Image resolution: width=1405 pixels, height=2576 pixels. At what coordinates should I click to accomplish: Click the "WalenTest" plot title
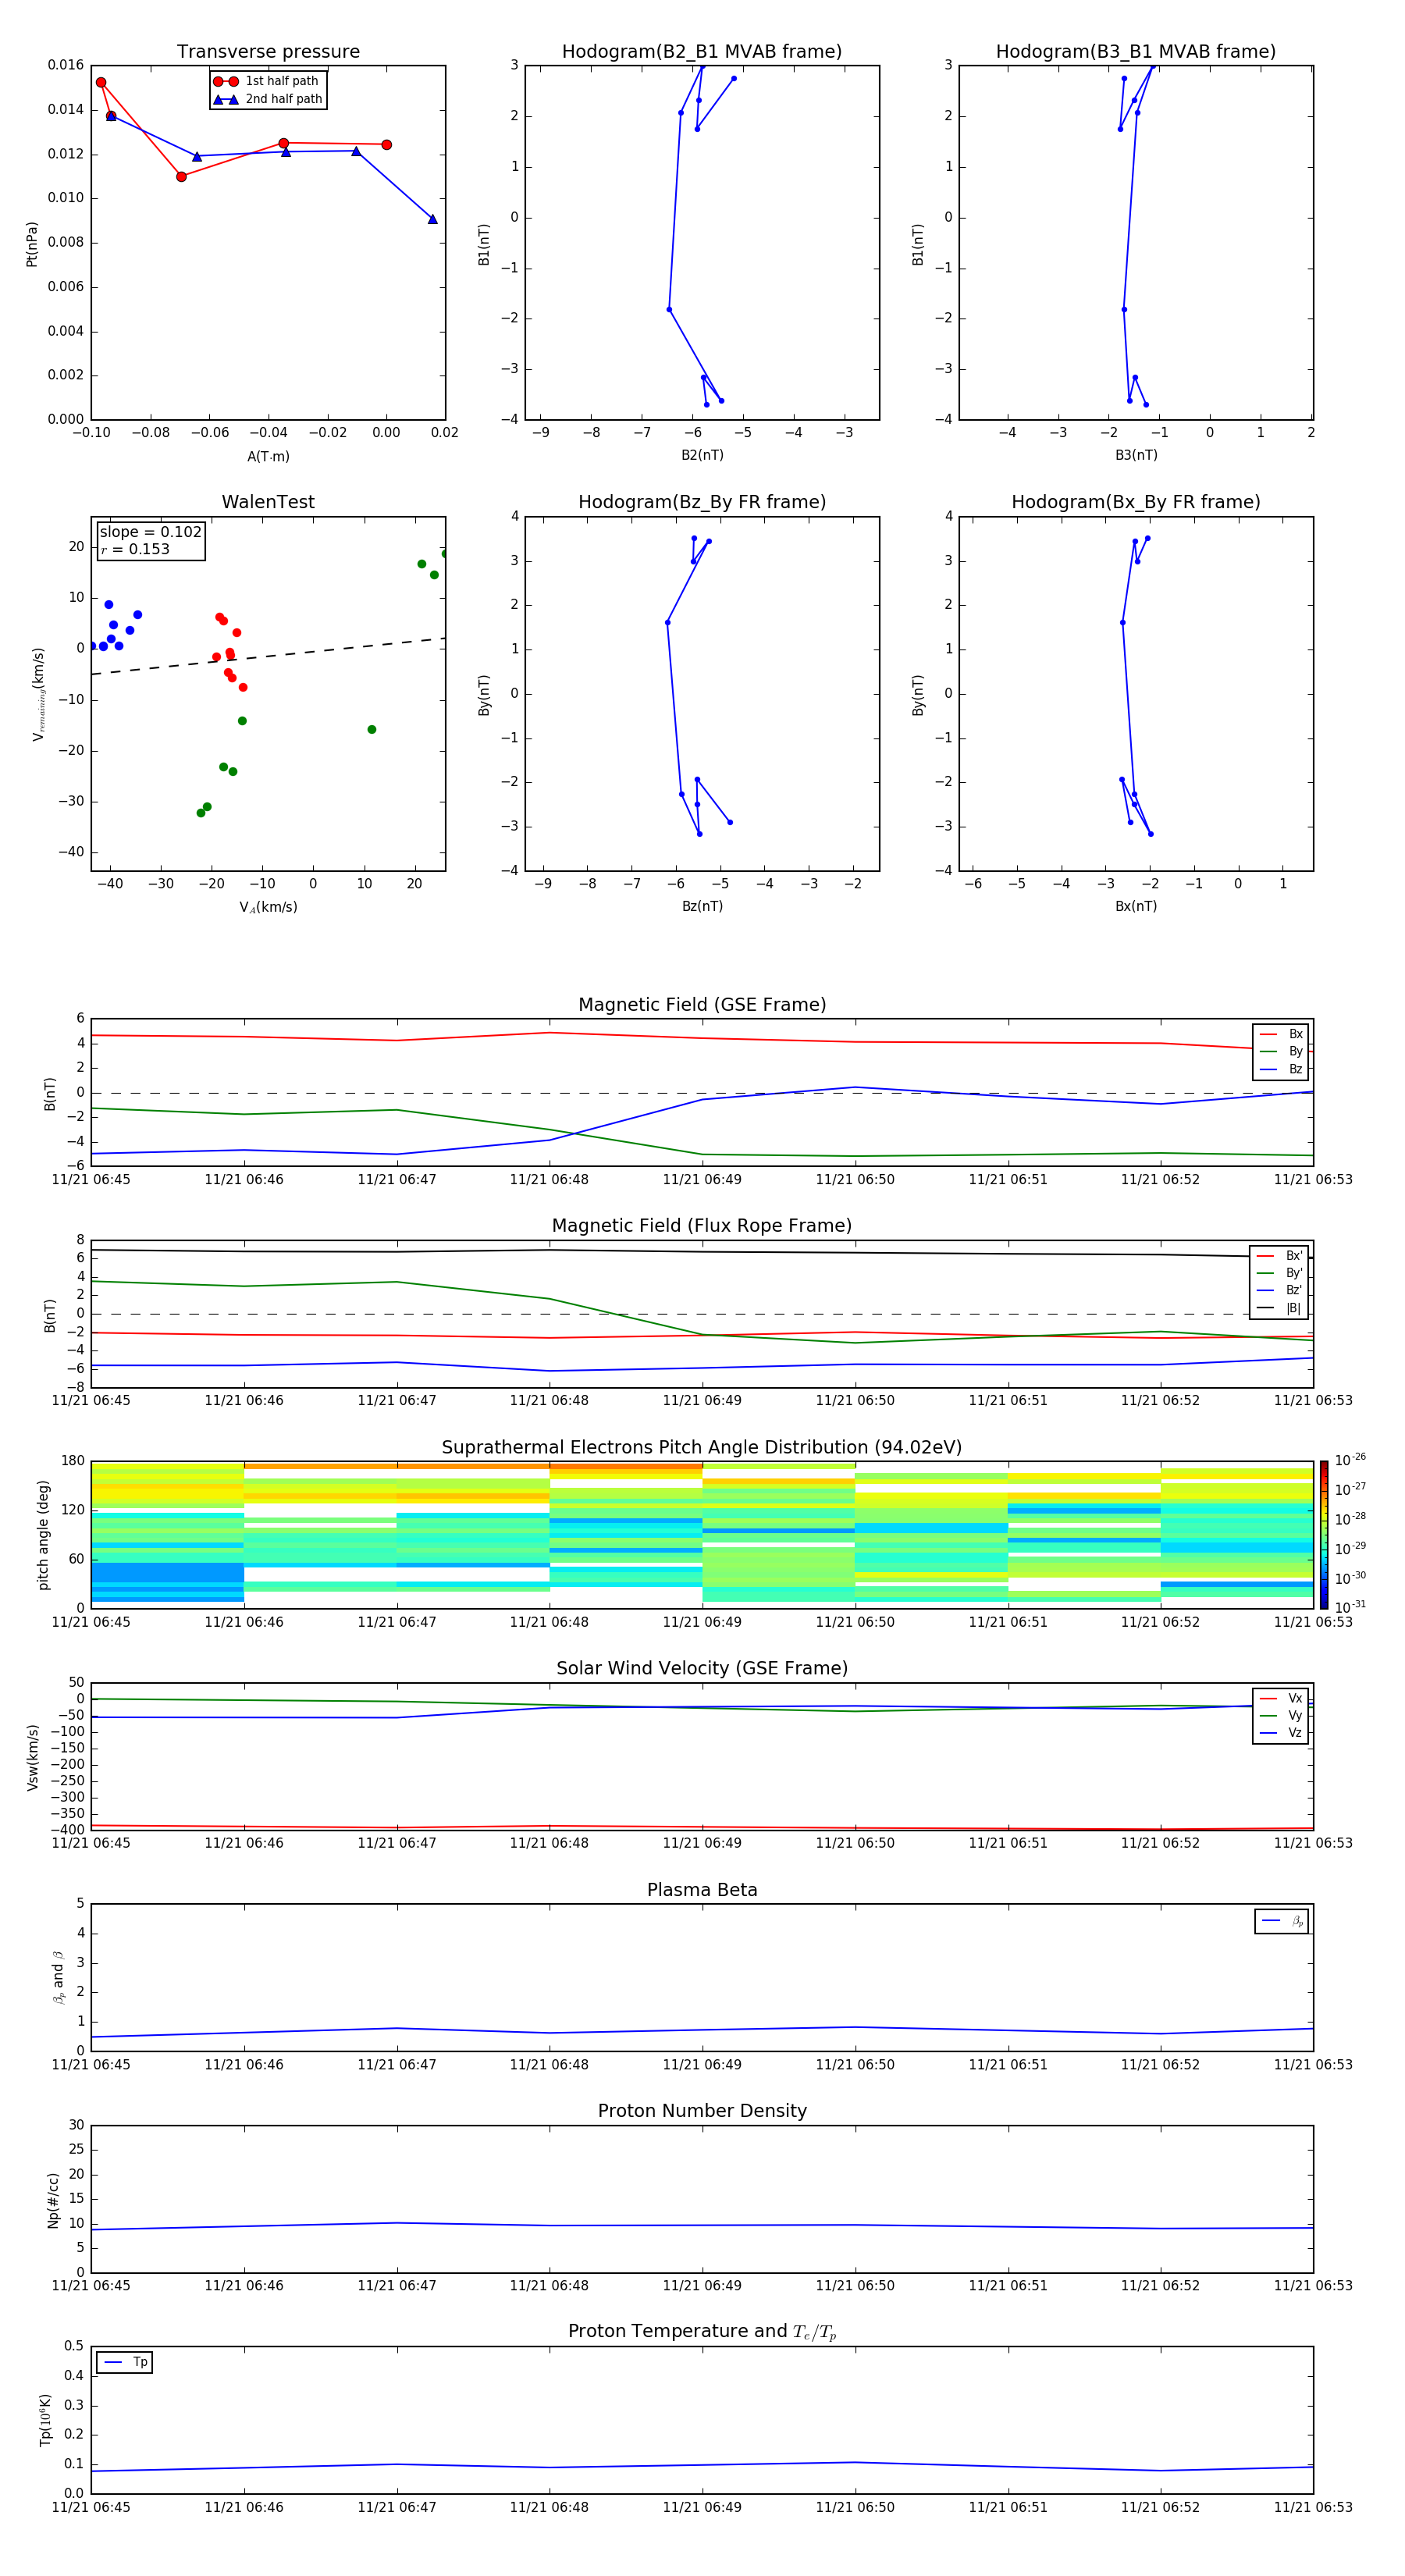click(268, 502)
